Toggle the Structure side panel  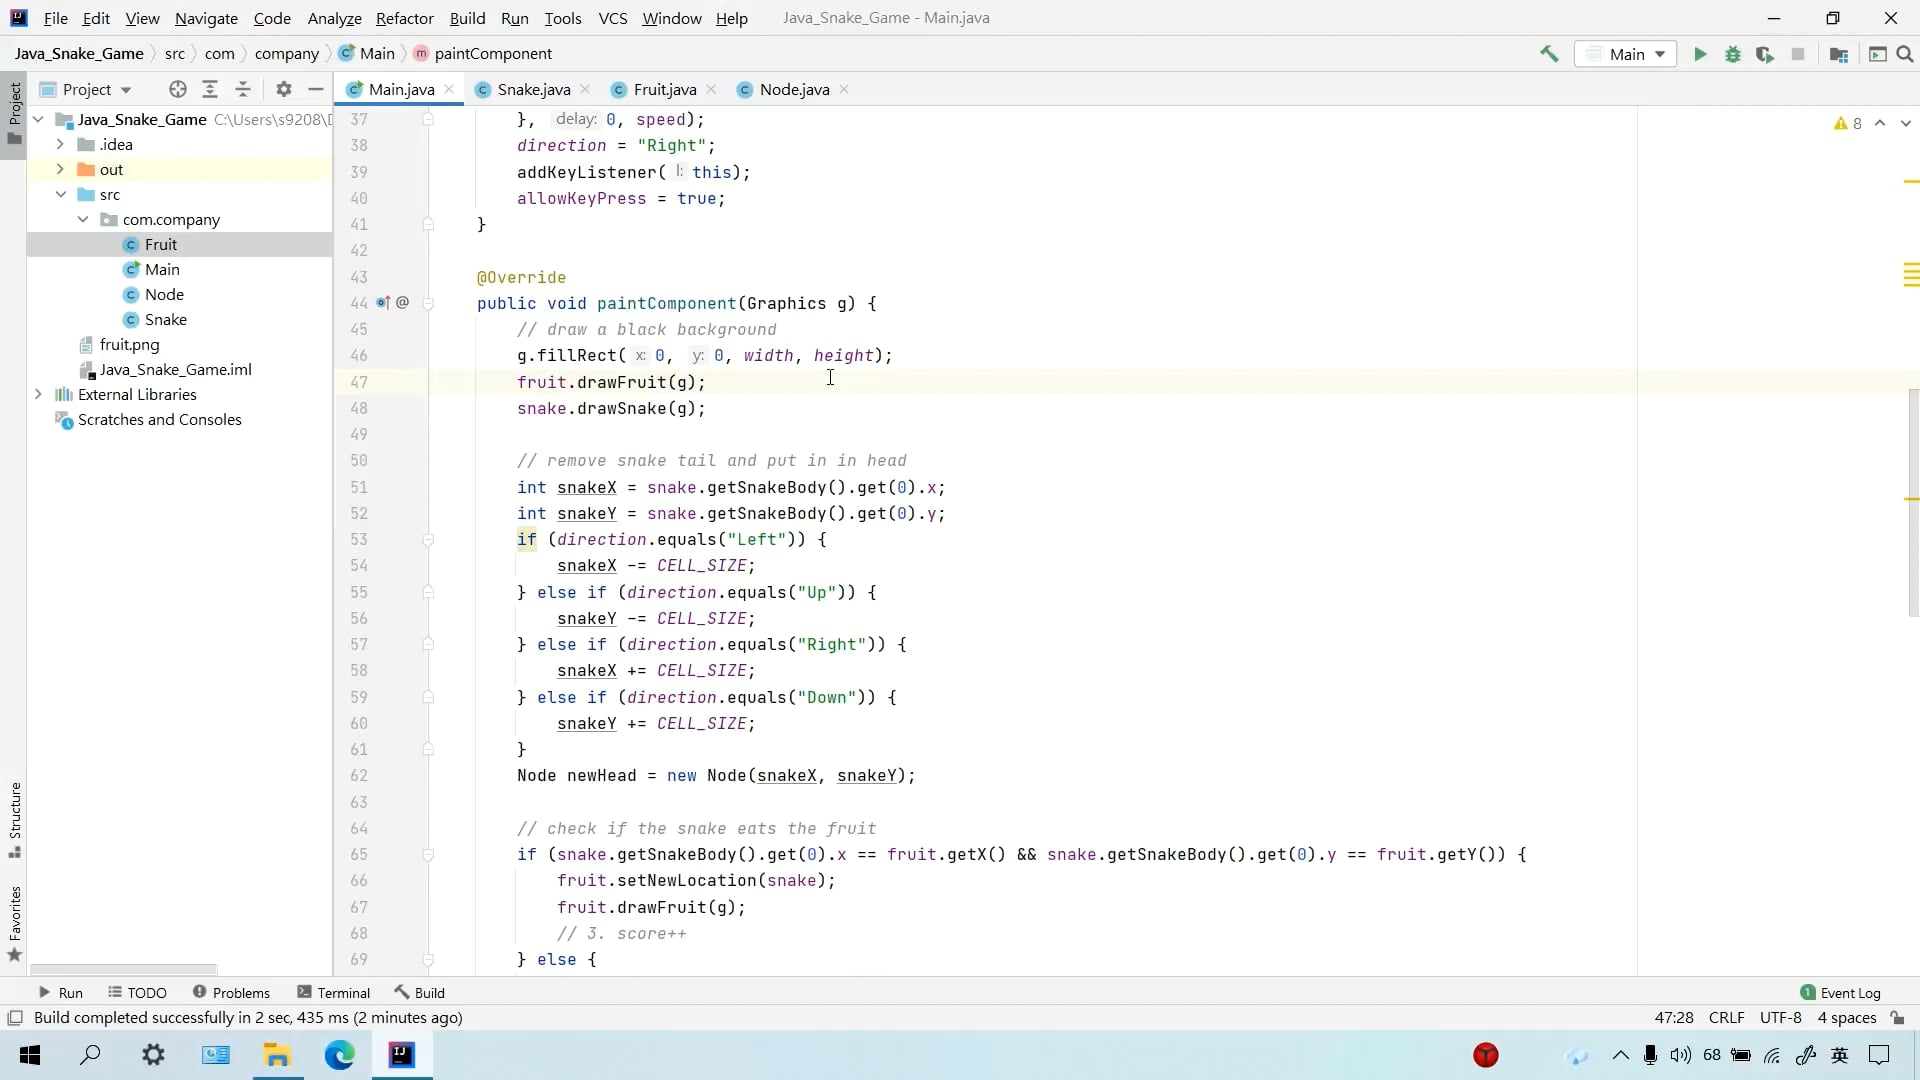tap(15, 819)
